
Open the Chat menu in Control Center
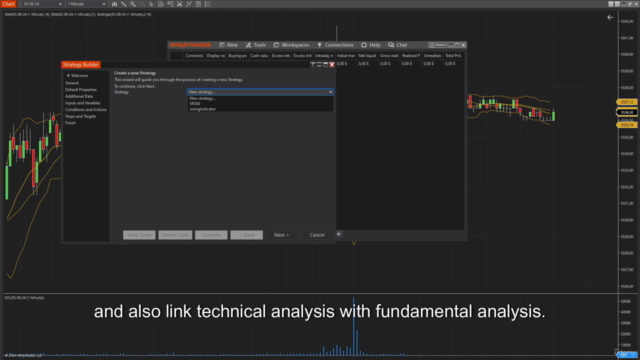tap(398, 45)
